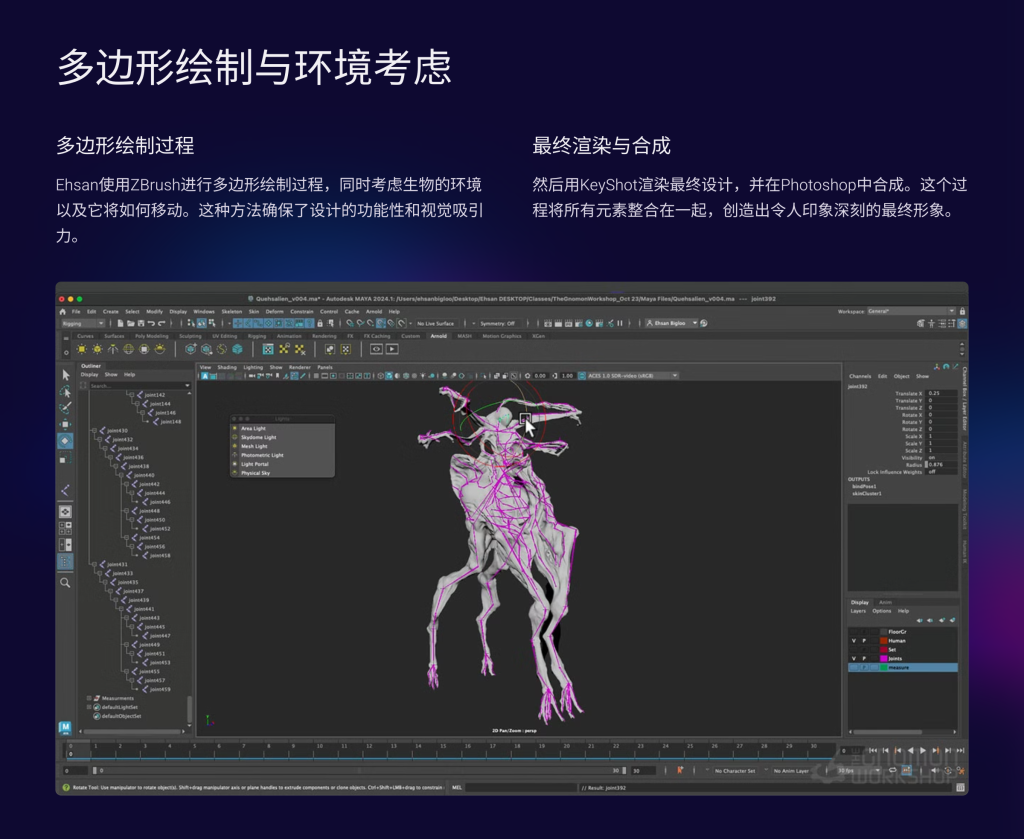This screenshot has height=839, width=1024.
Task: Click the Open Scene folder icon
Action: pos(131,323)
